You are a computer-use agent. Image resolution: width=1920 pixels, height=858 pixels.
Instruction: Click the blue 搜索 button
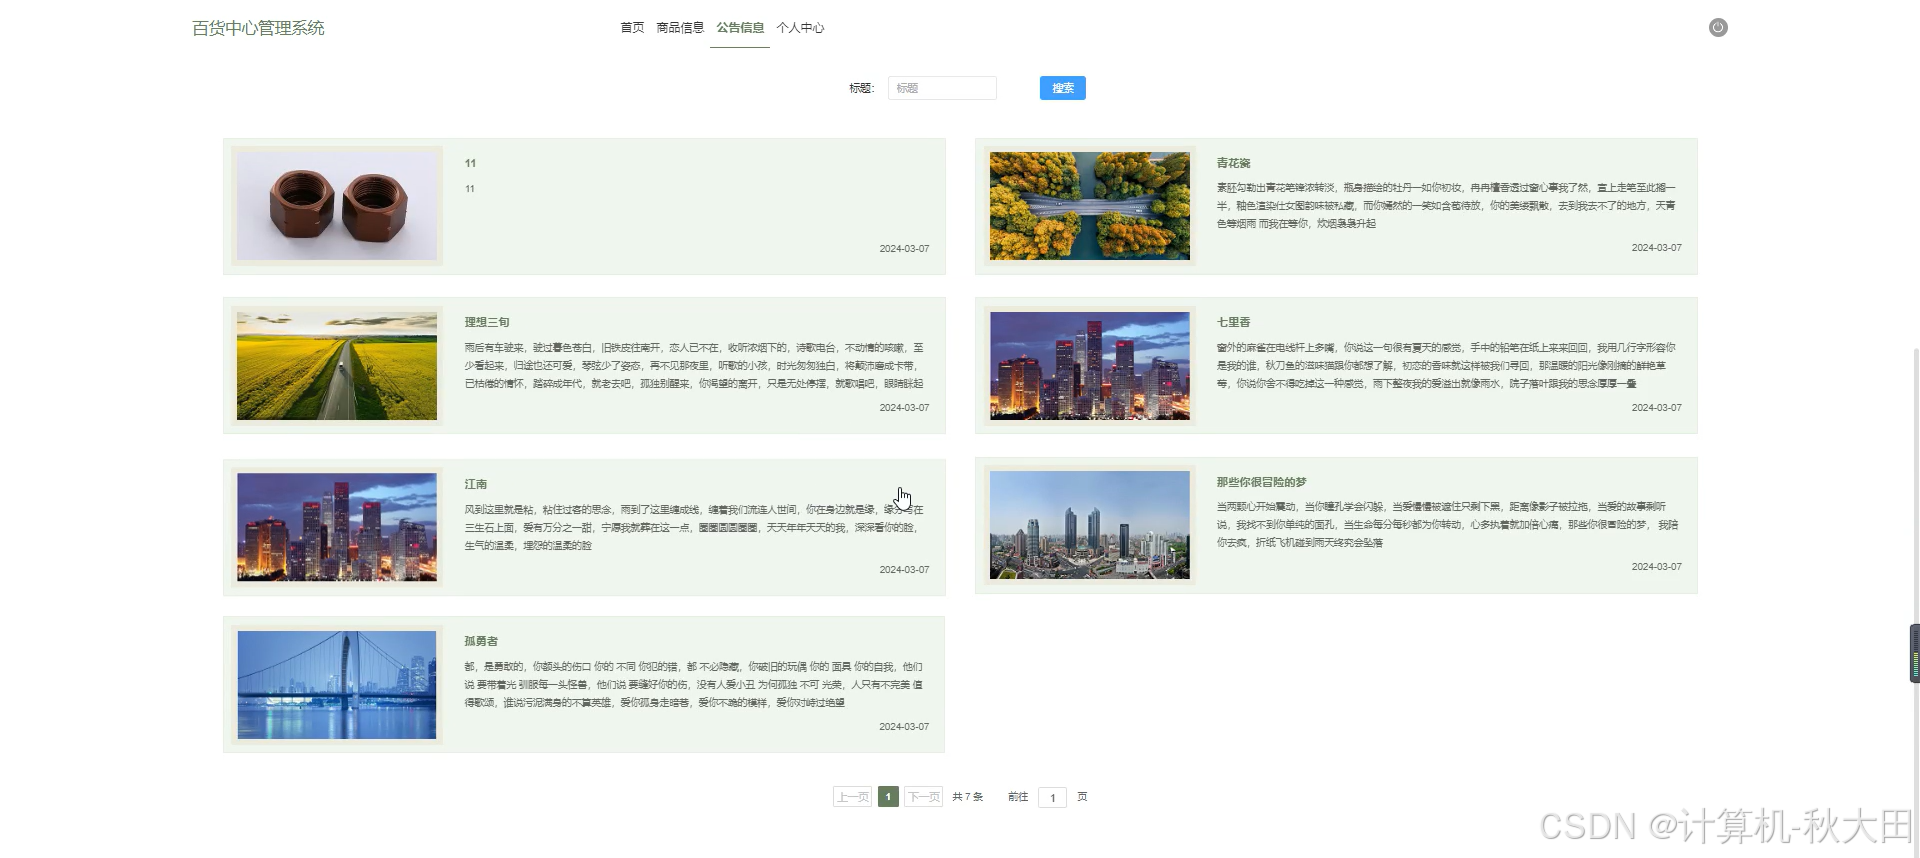pyautogui.click(x=1062, y=88)
